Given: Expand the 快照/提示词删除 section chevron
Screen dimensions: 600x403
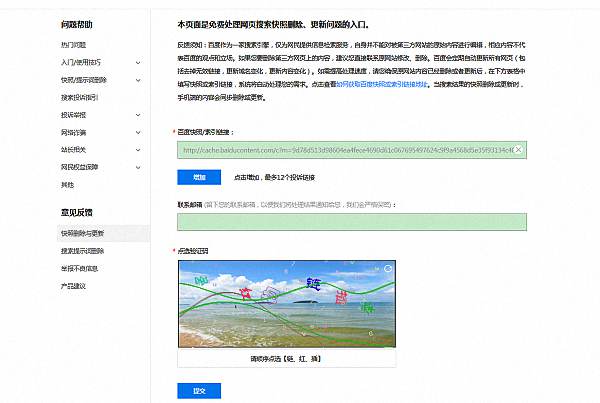Looking at the screenshot, I should click(138, 80).
